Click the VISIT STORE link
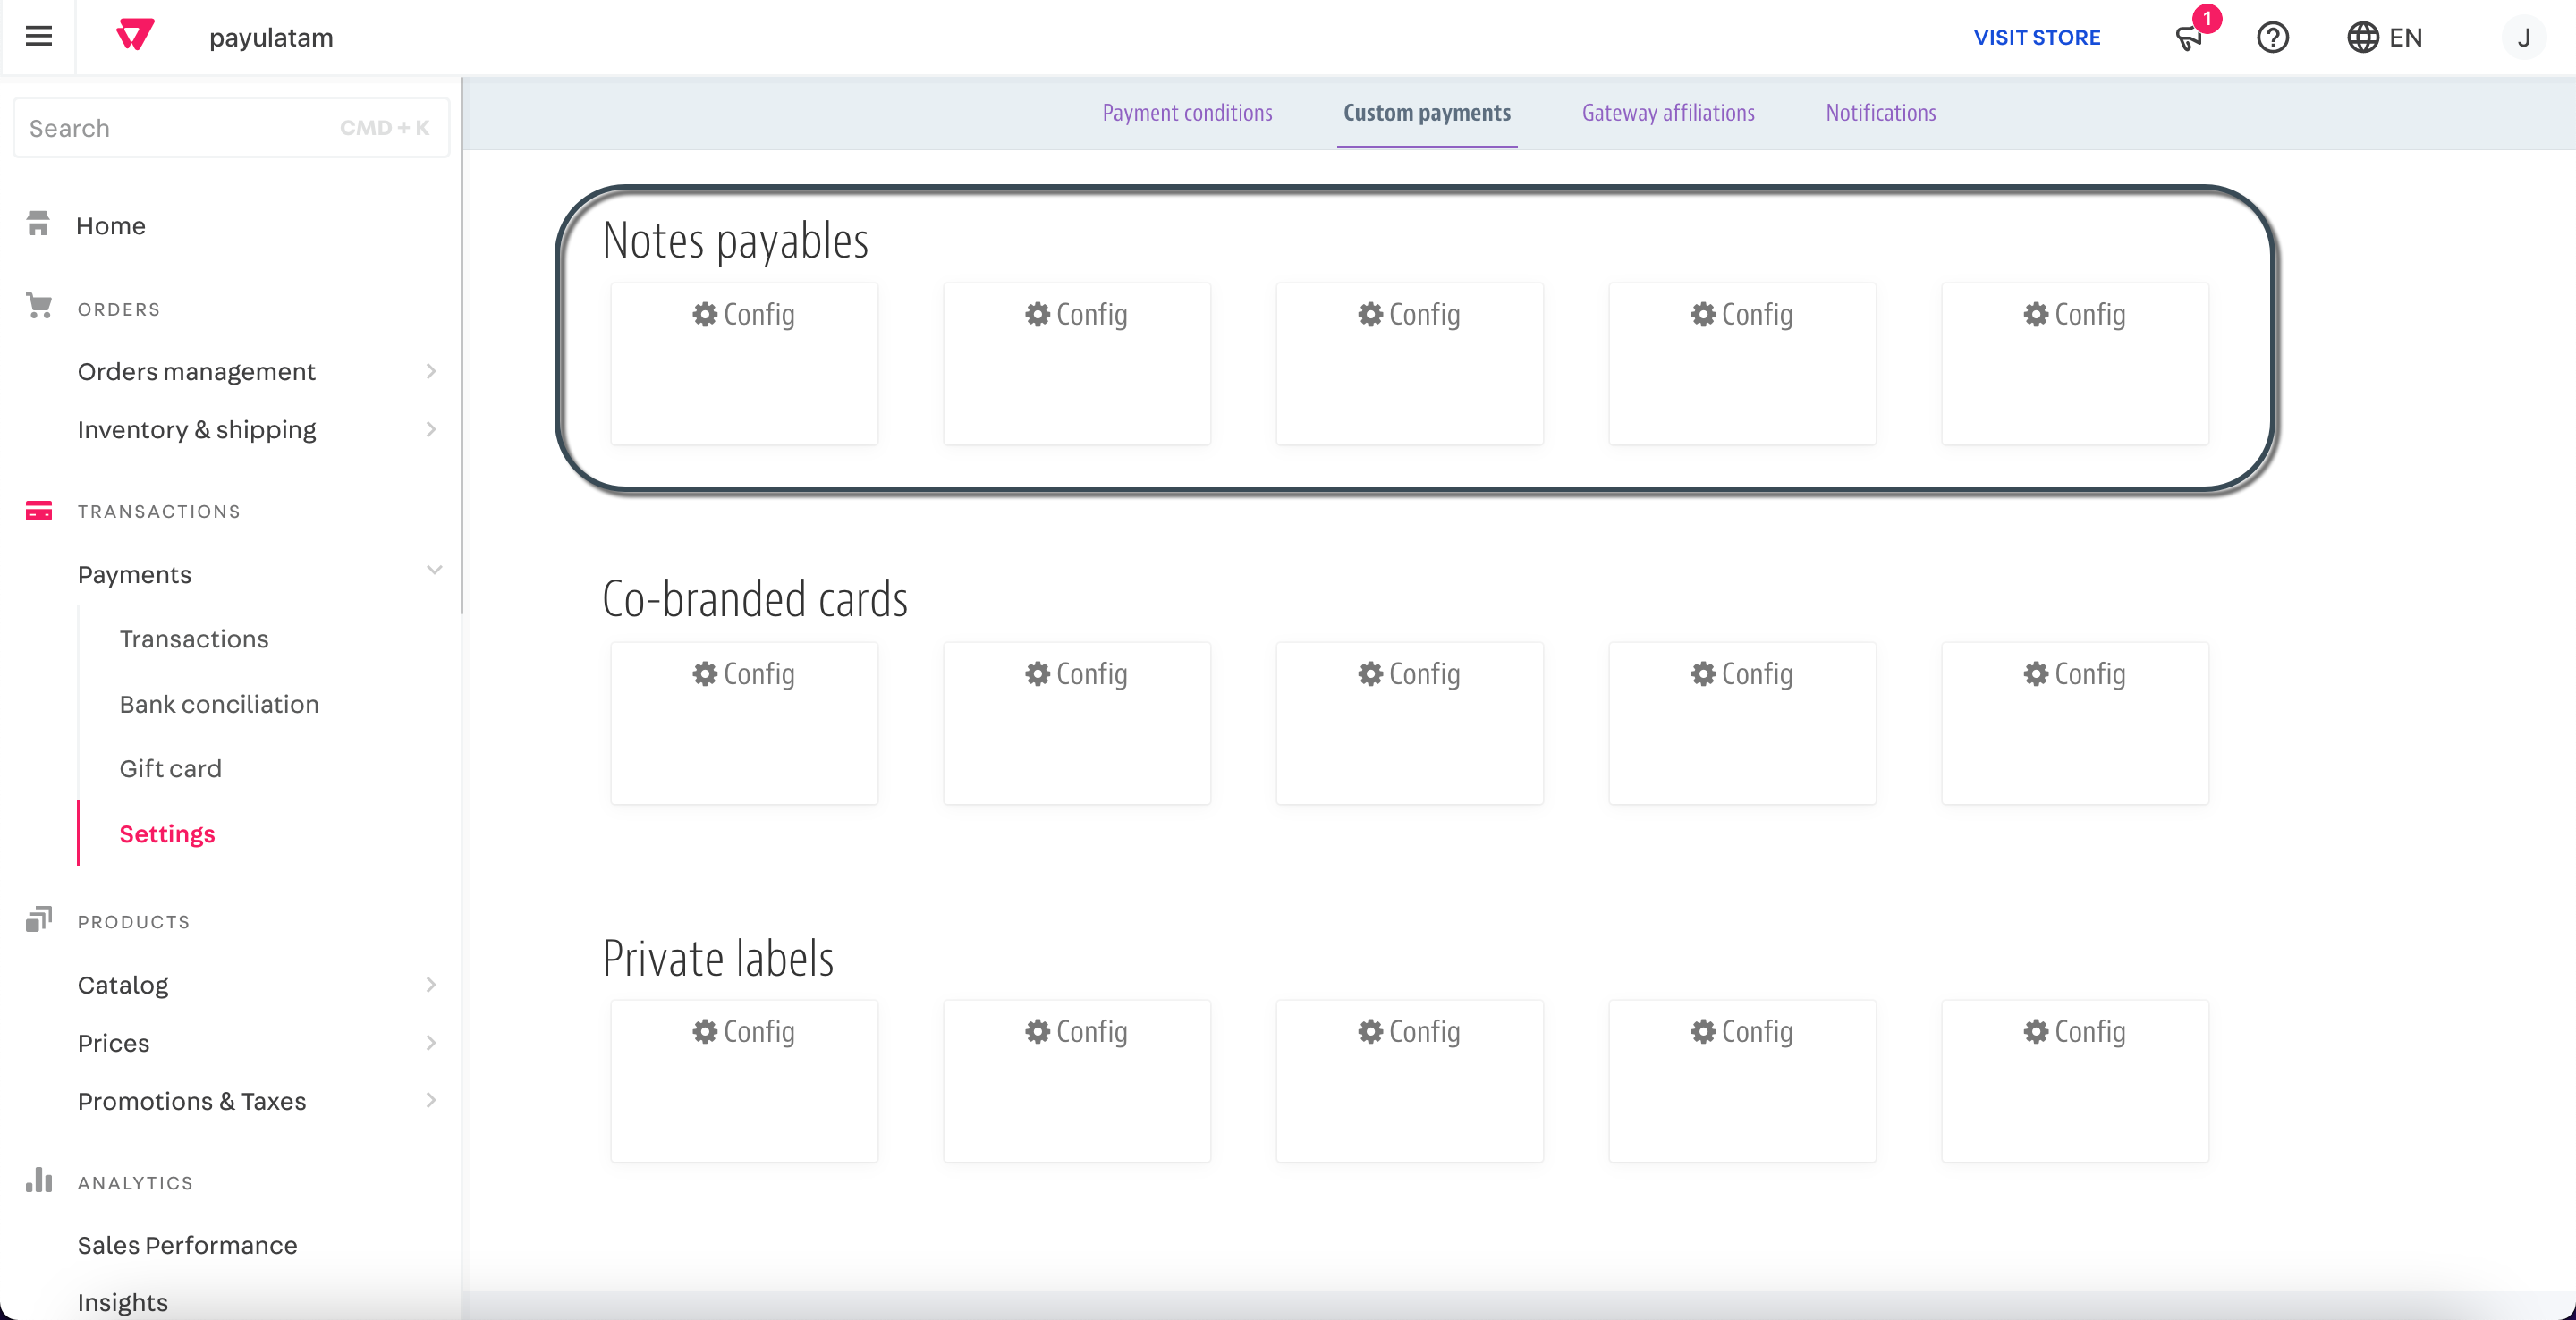 click(x=2036, y=38)
